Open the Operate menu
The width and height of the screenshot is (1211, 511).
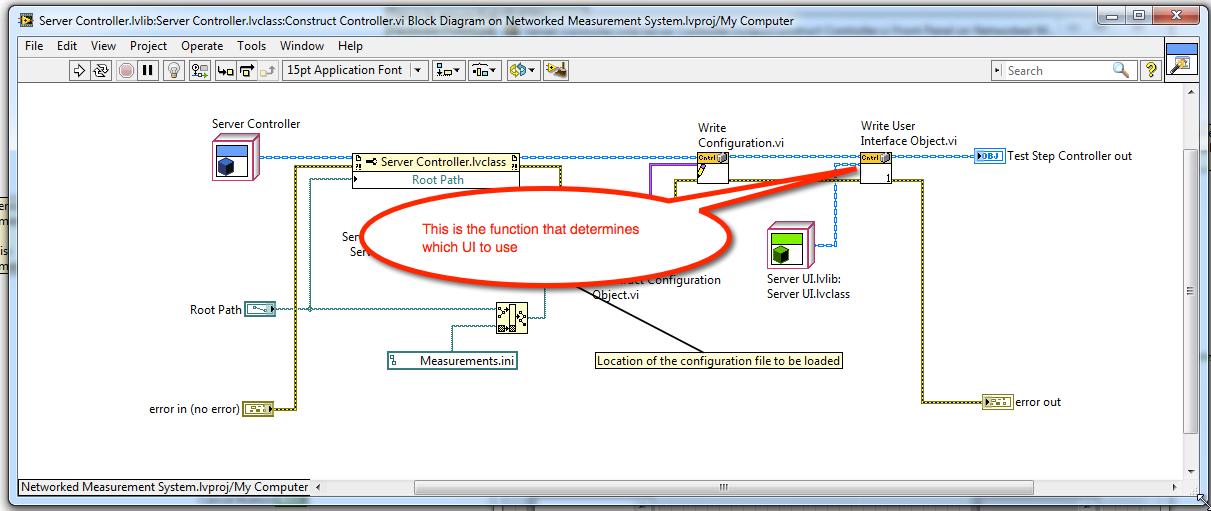202,46
